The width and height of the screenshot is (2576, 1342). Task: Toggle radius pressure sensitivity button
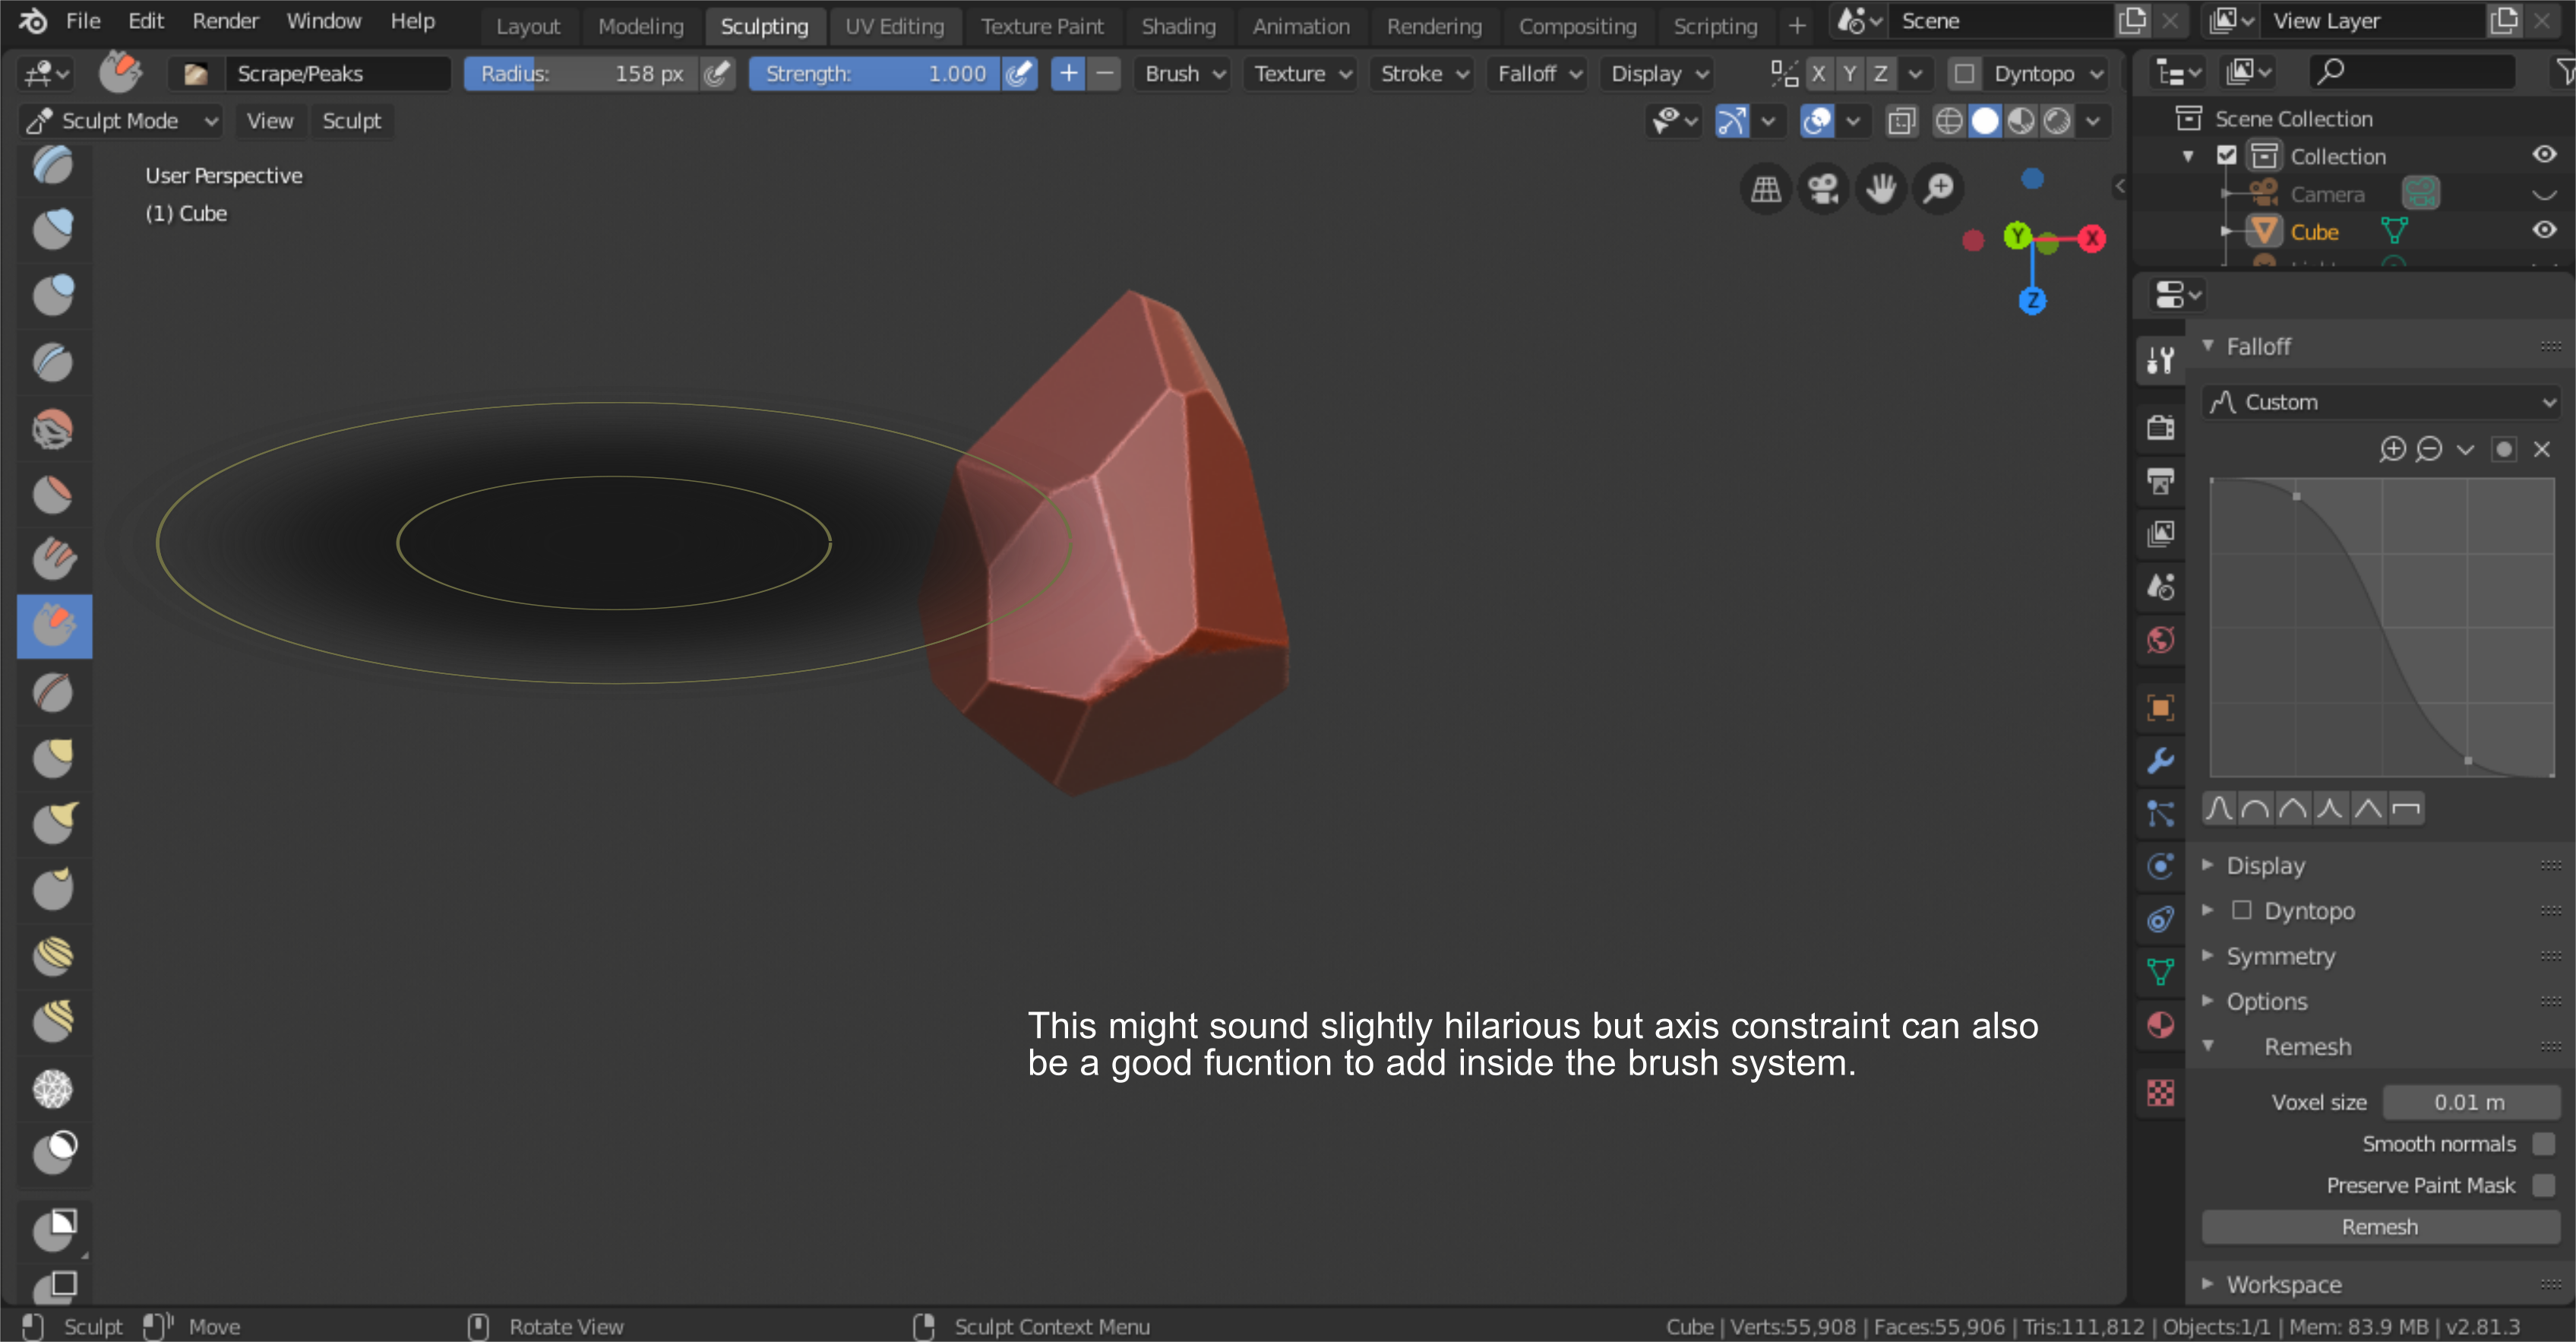click(716, 74)
